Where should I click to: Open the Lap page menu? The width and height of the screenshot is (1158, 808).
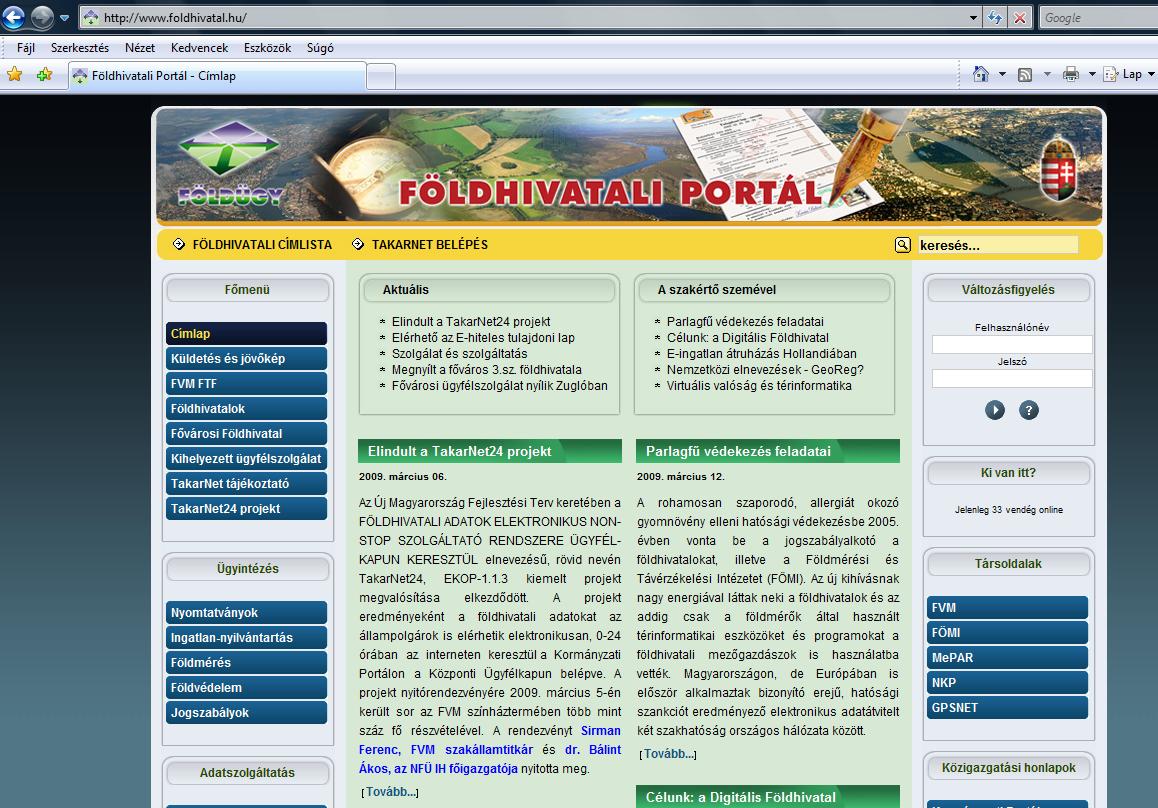click(1128, 74)
